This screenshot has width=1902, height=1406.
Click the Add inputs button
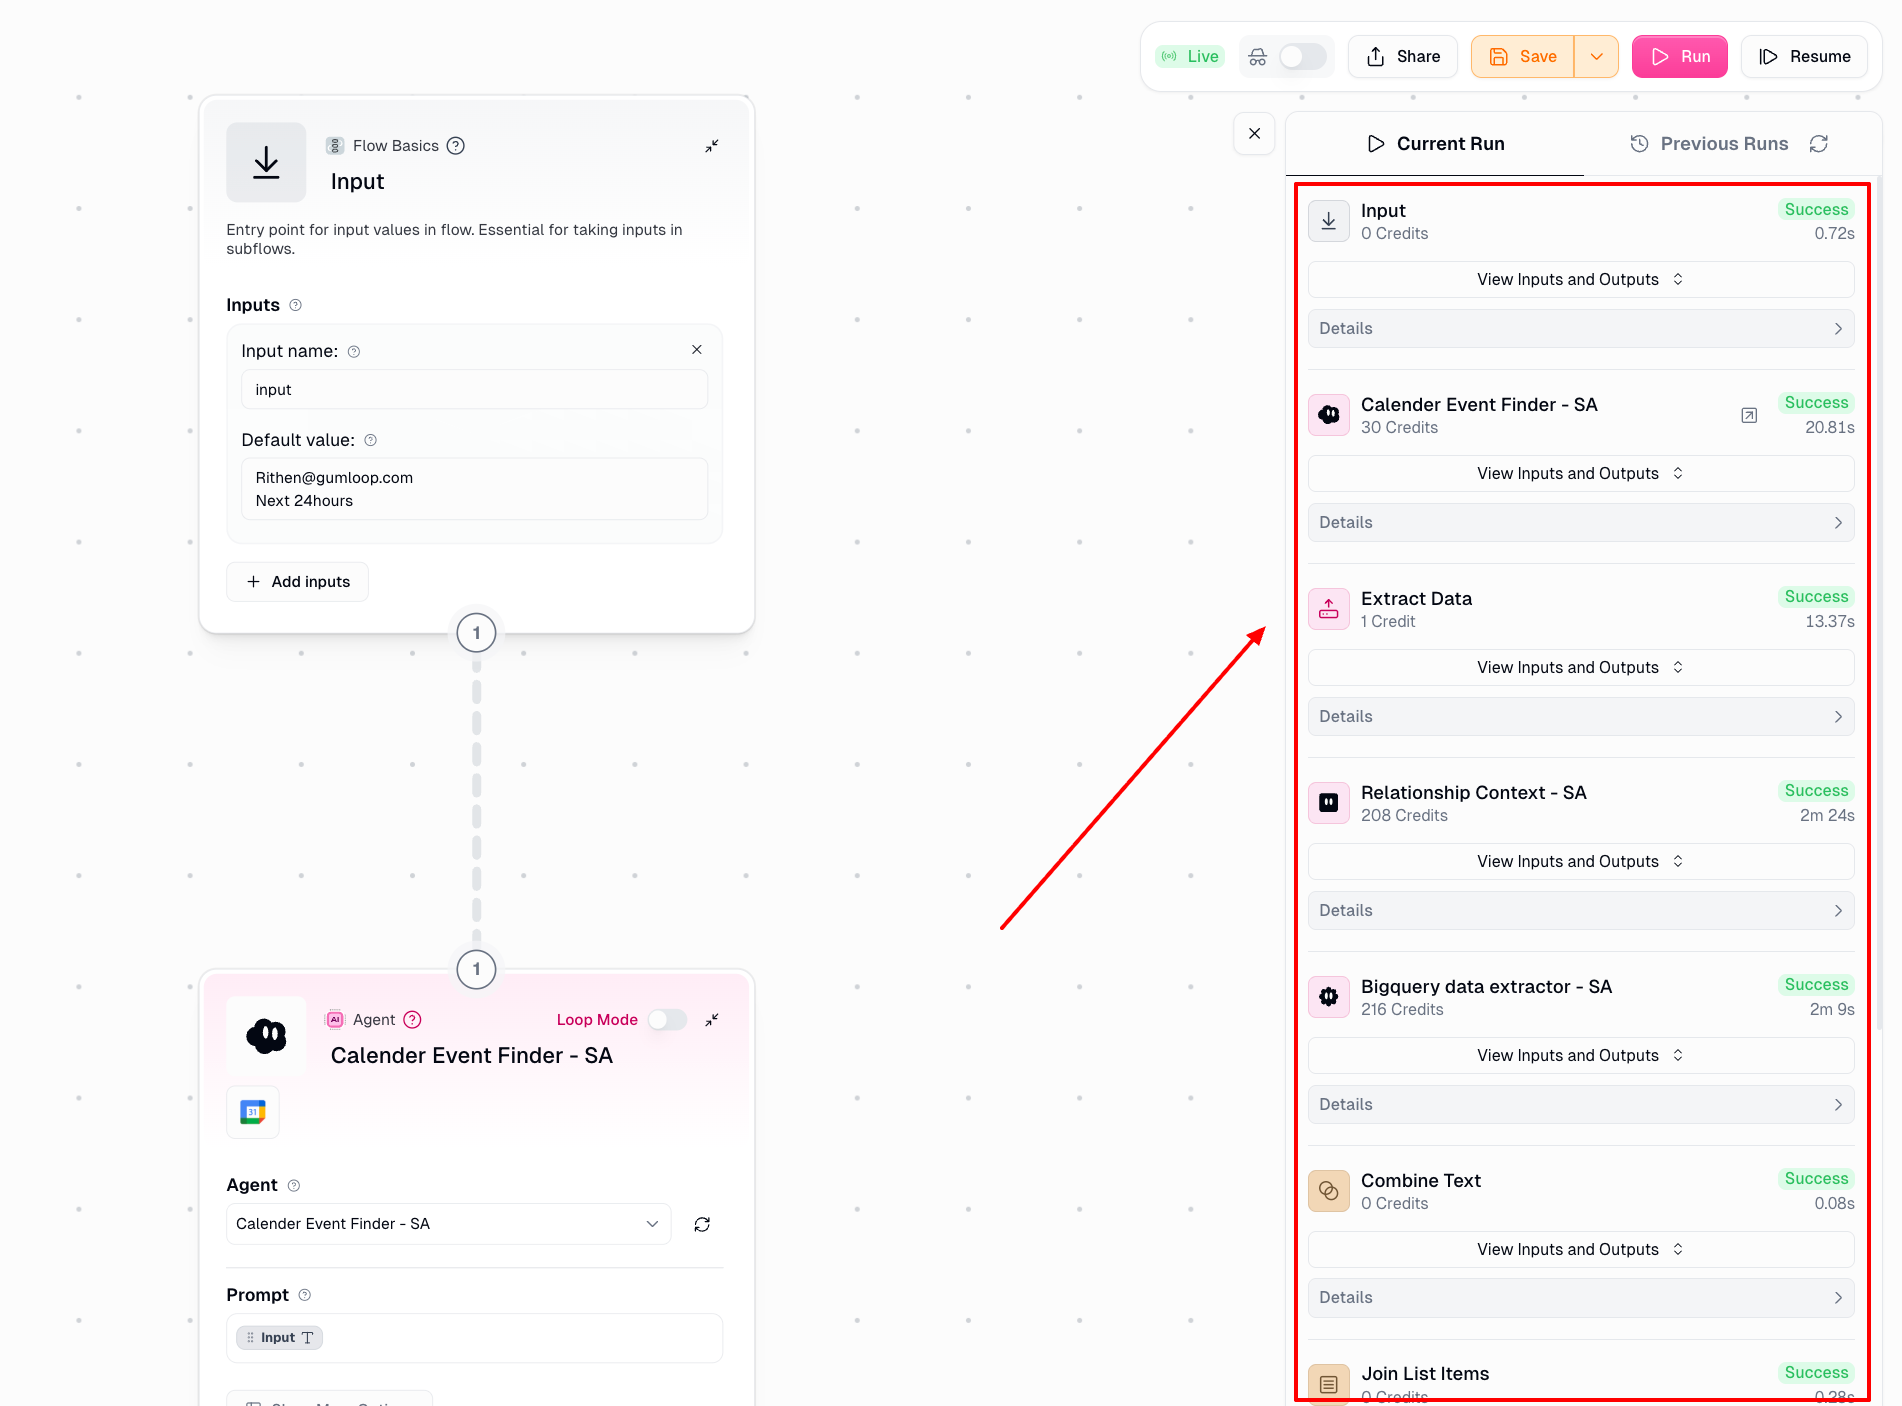point(298,582)
